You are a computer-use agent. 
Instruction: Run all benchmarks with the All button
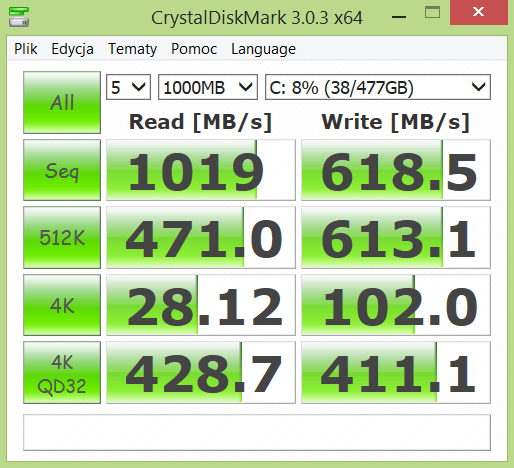coord(62,102)
